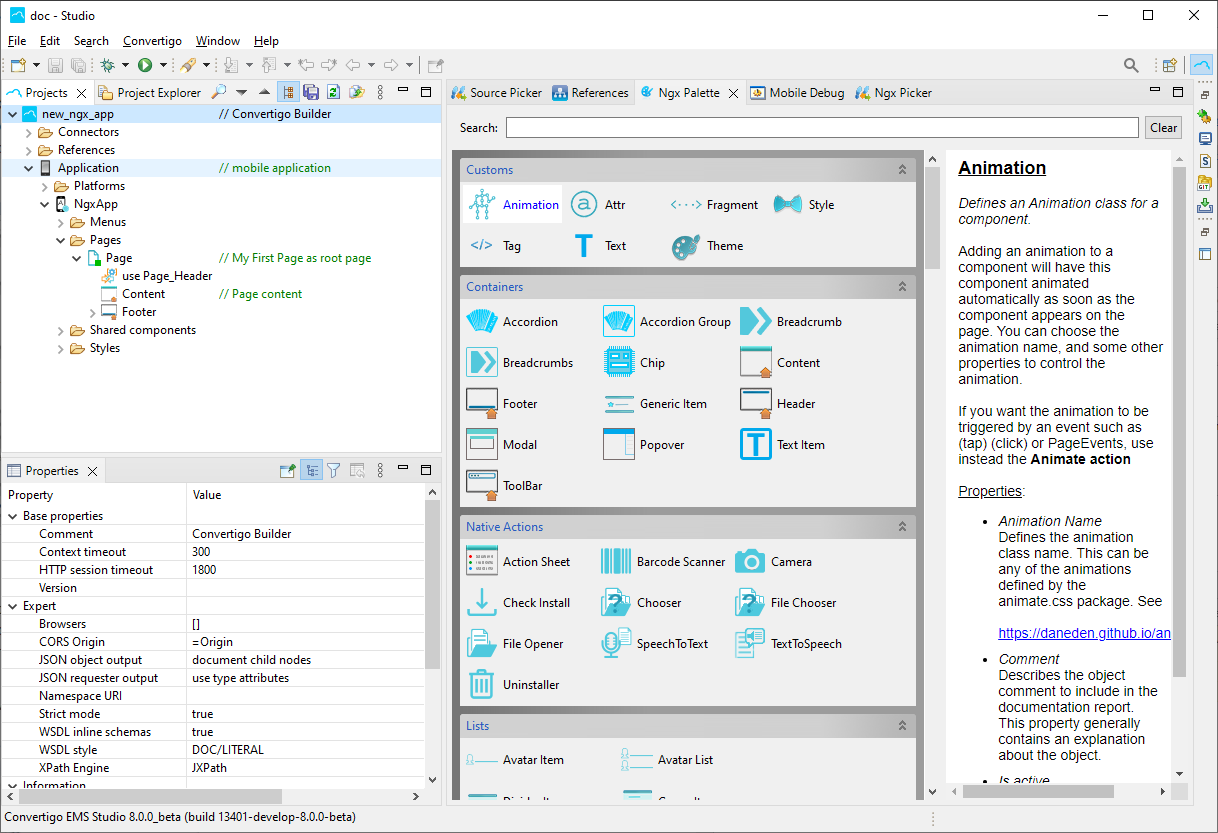1218x833 pixels.
Task: Collapse the Base properties category
Action: tap(13, 517)
